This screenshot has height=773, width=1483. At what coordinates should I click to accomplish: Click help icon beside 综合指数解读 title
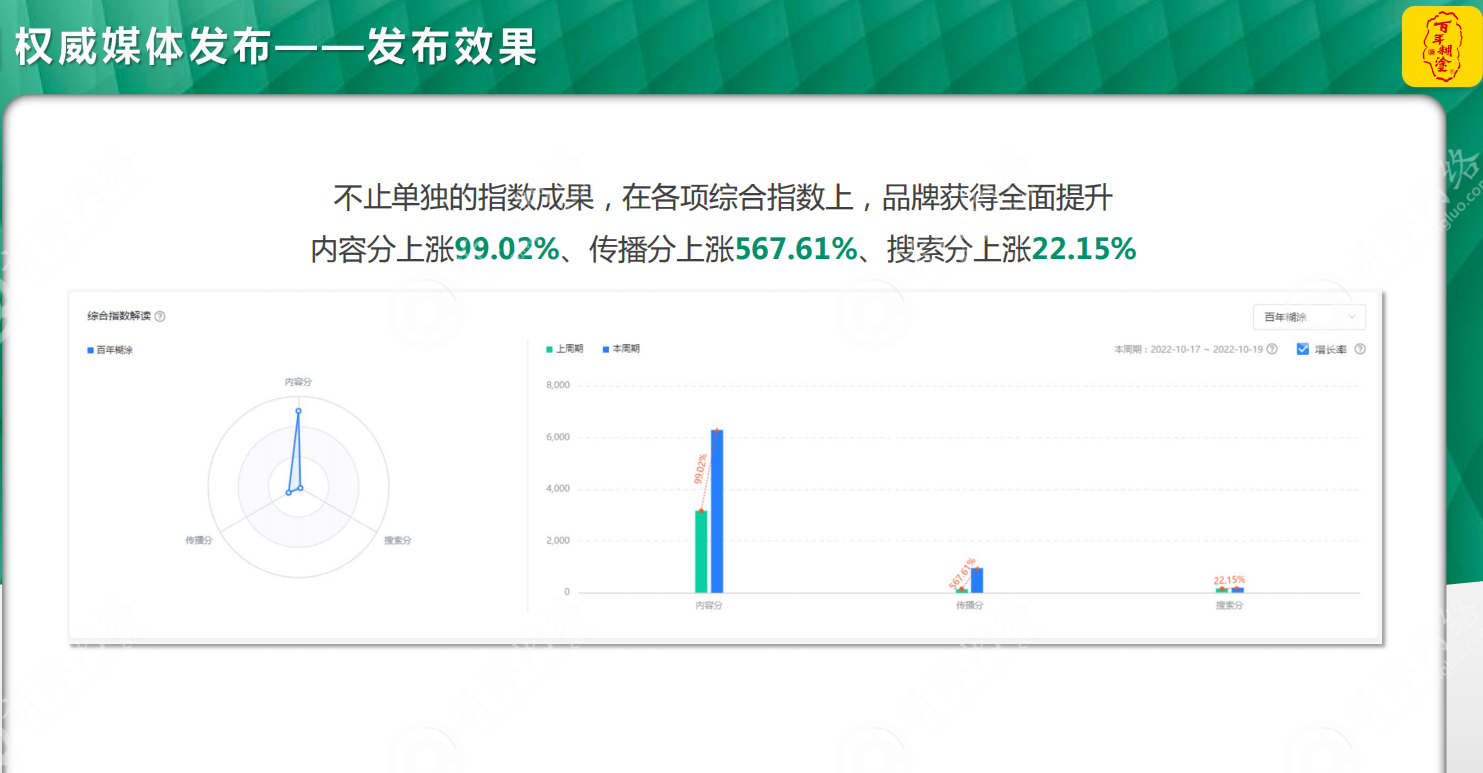[x=160, y=317]
